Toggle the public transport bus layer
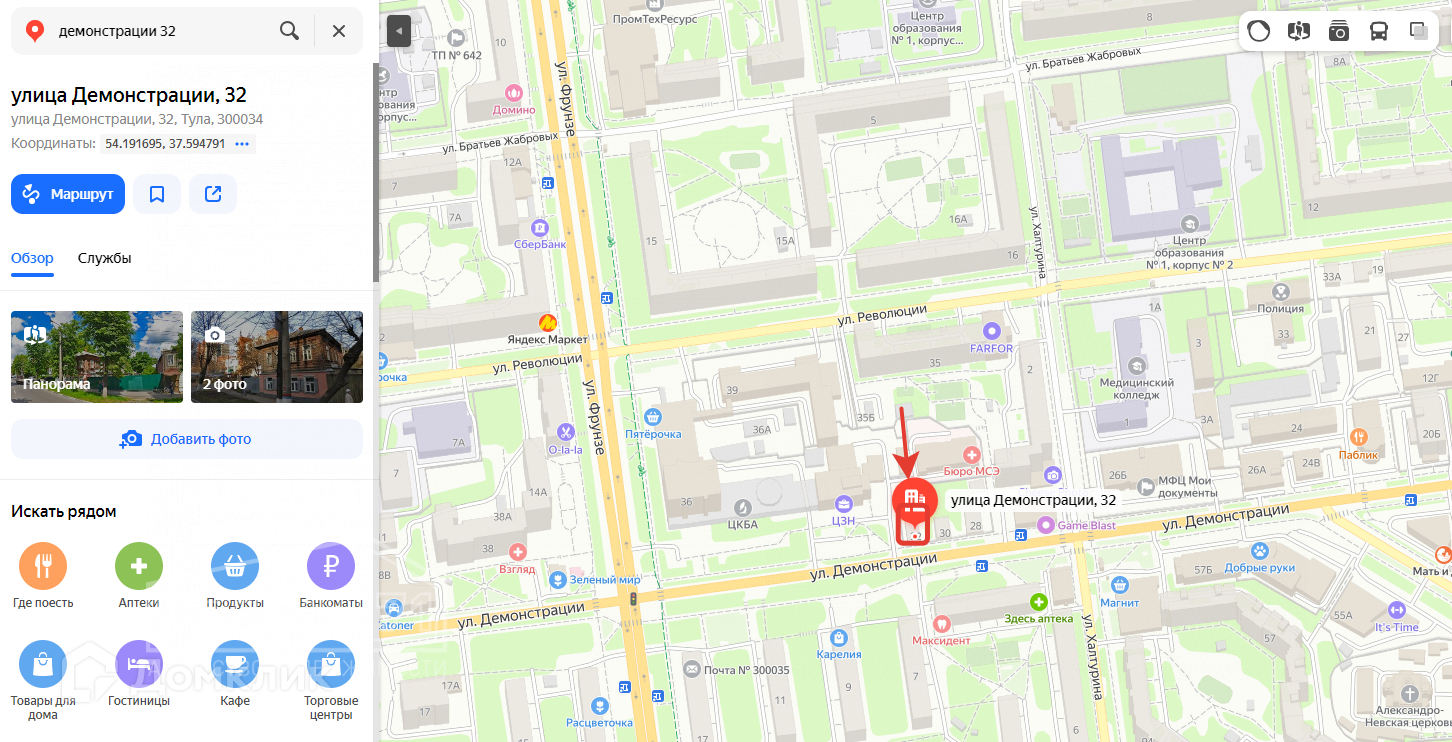 (1378, 31)
